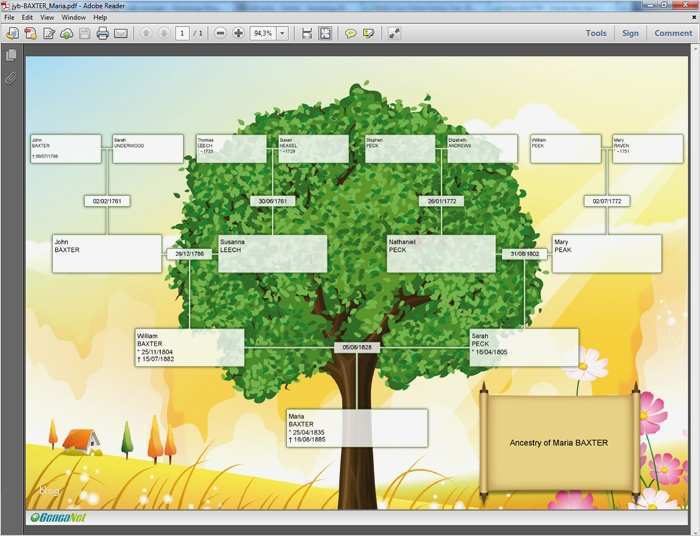The image size is (700, 536).
Task: Click the Susanna LEECH person box
Action: [x=272, y=253]
